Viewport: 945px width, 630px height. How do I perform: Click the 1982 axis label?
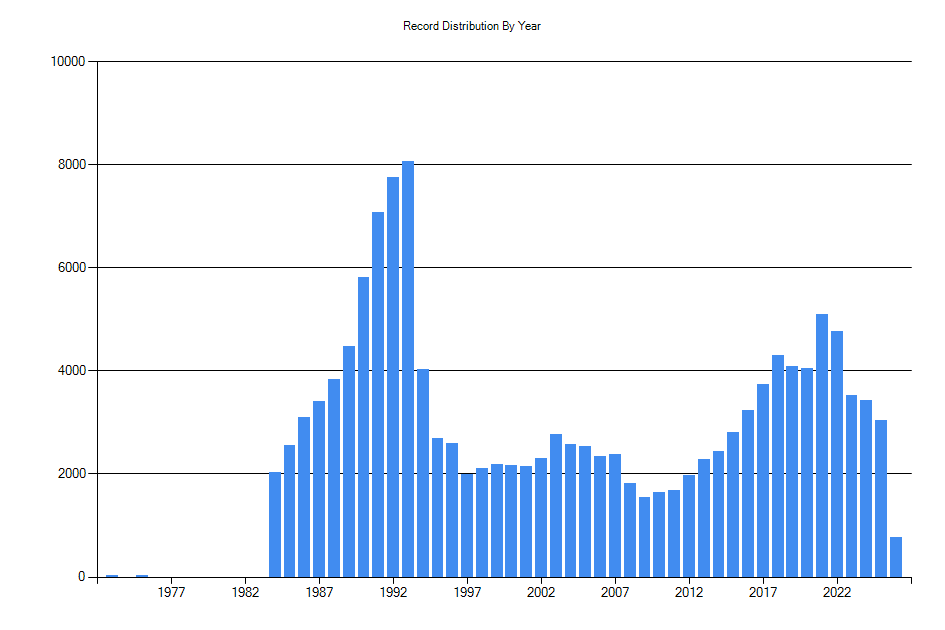tap(244, 592)
